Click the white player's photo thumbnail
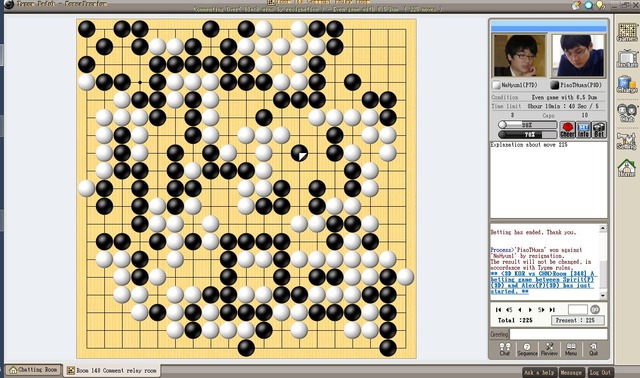This screenshot has width=640, height=378. (x=520, y=56)
